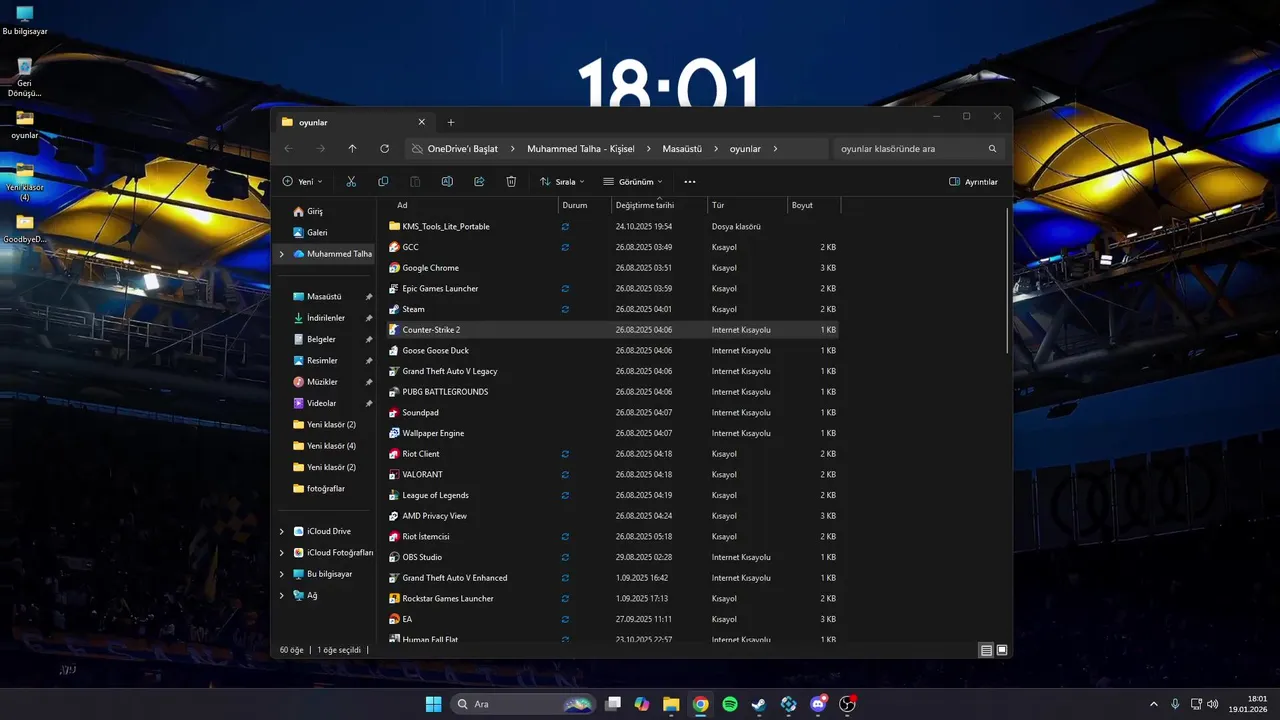Click the volume icon in system tray
This screenshot has height=720, width=1280.
tap(1213, 704)
